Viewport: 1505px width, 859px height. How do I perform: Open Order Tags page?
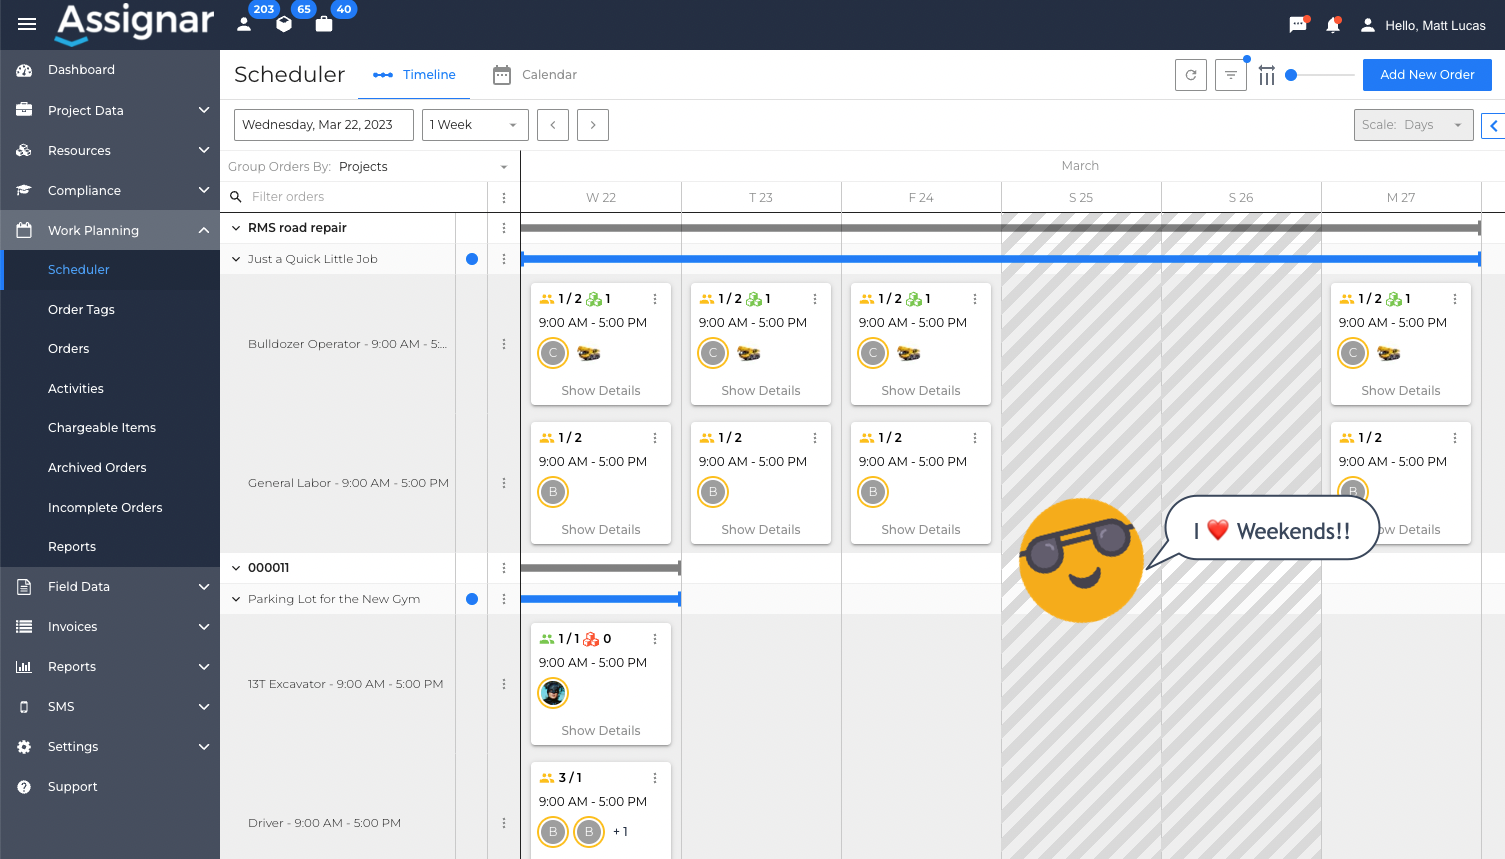[x=81, y=310]
